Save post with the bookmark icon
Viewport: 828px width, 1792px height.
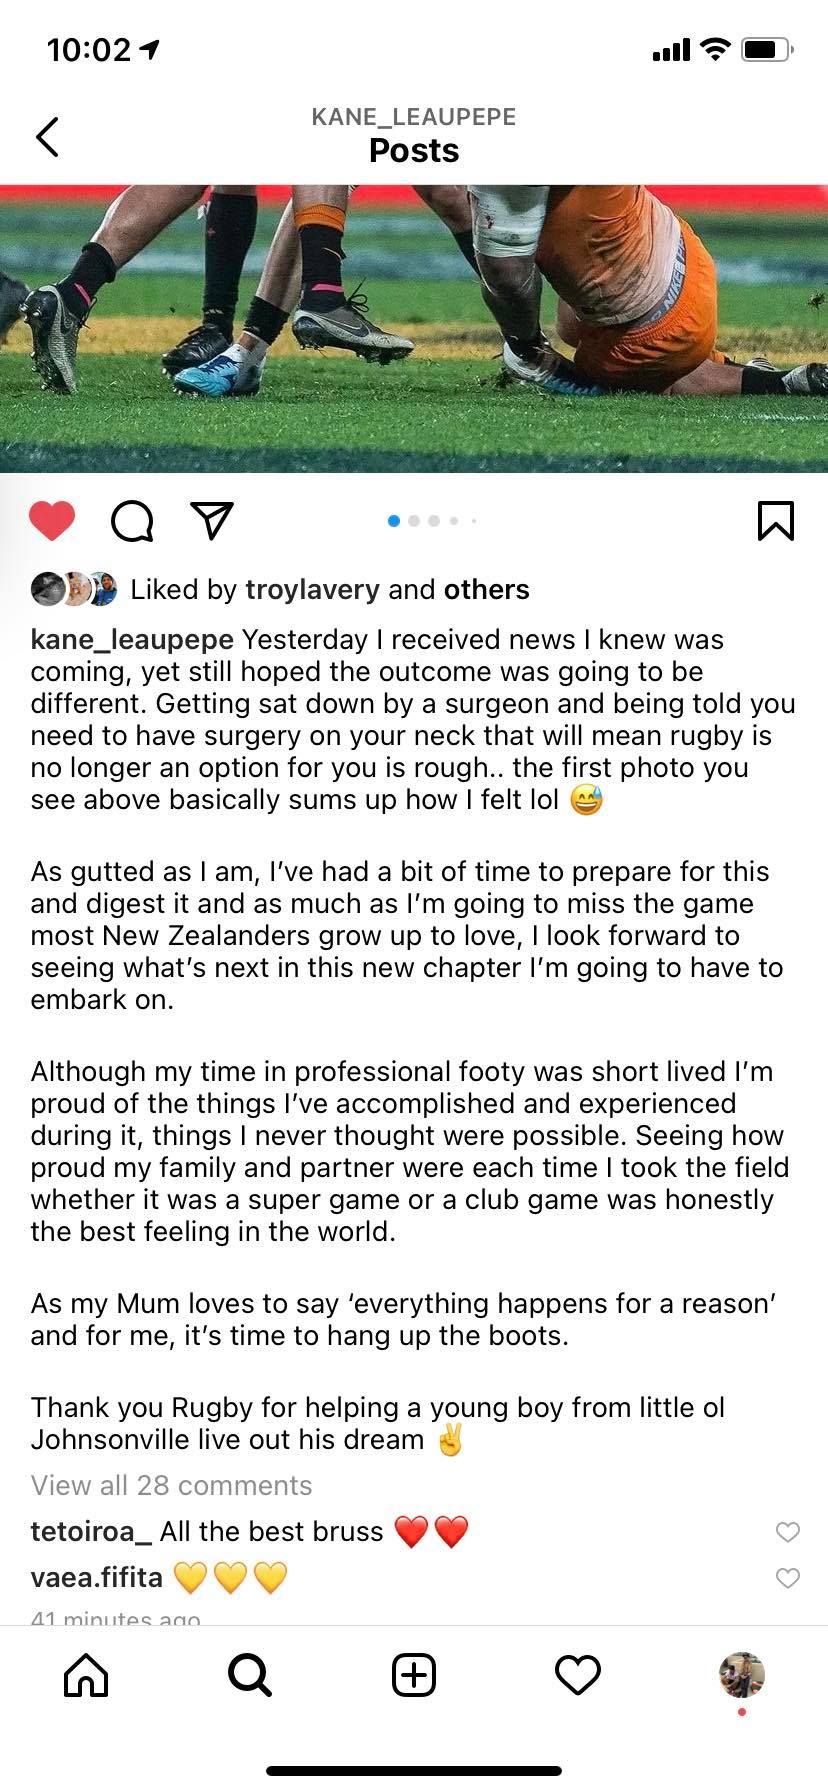[776, 520]
